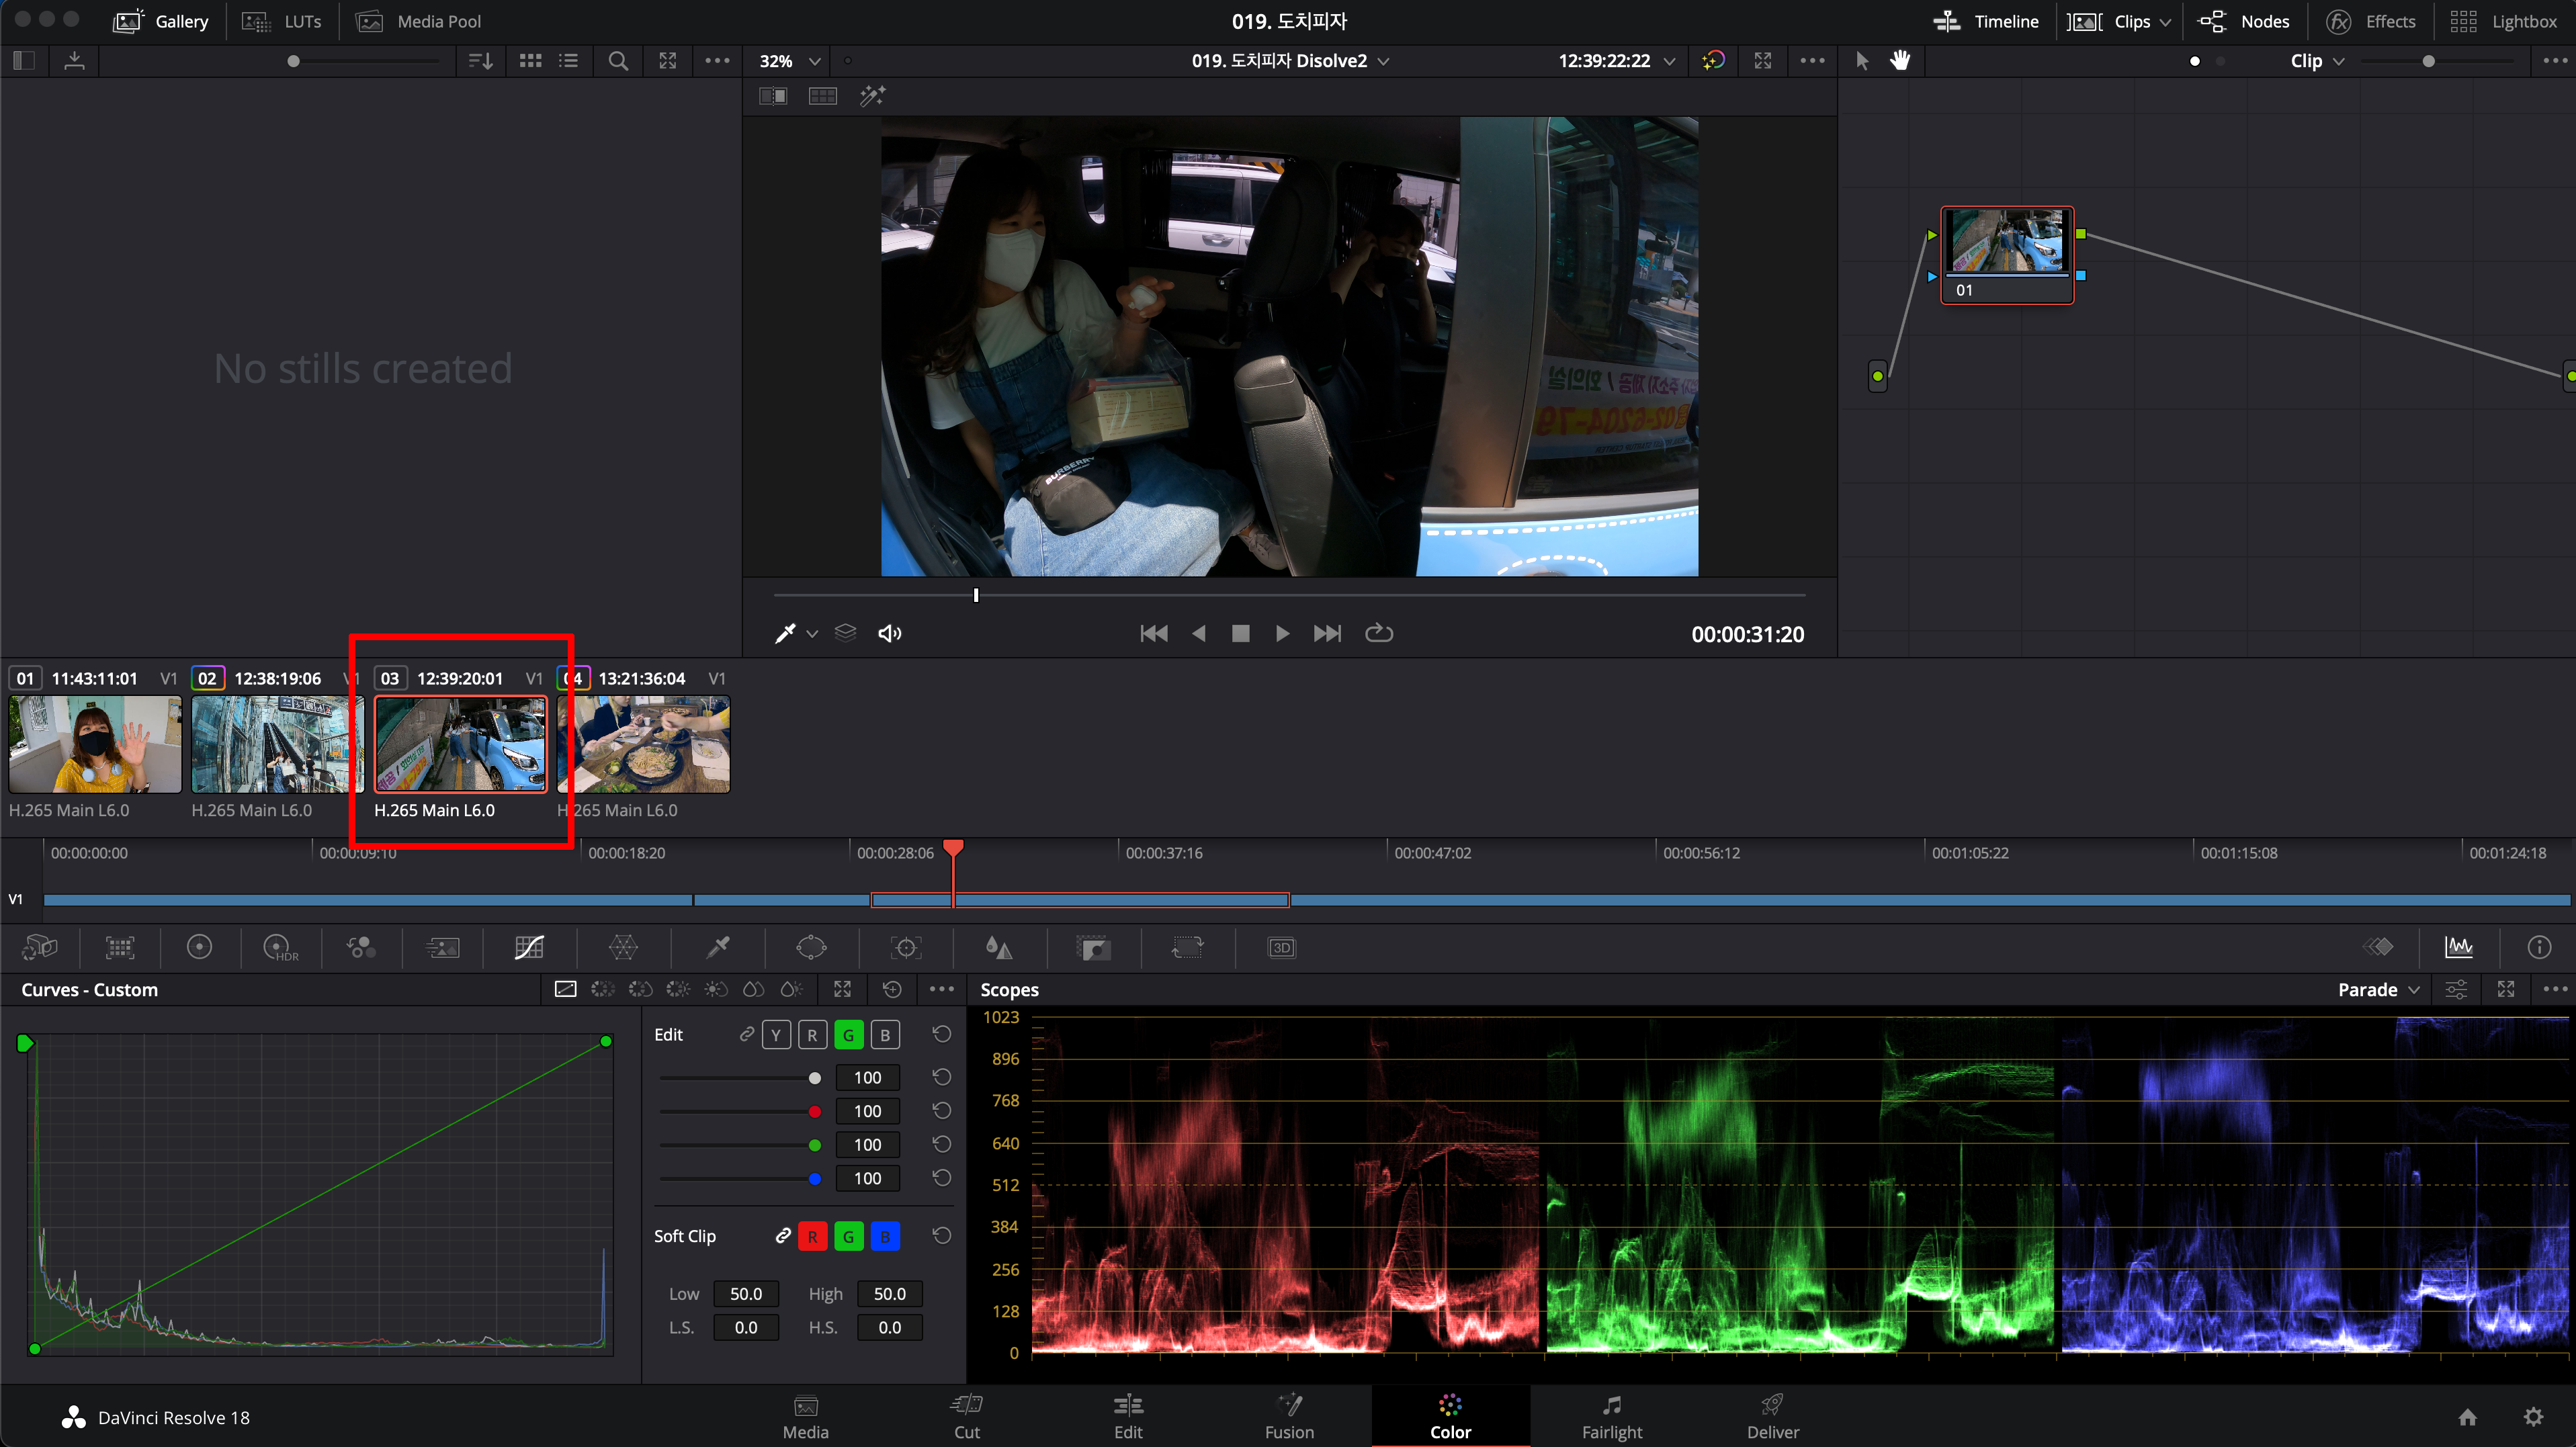Screen dimensions: 2576x1447
Task: Open the HDR color wheels palette
Action: click(x=279, y=947)
